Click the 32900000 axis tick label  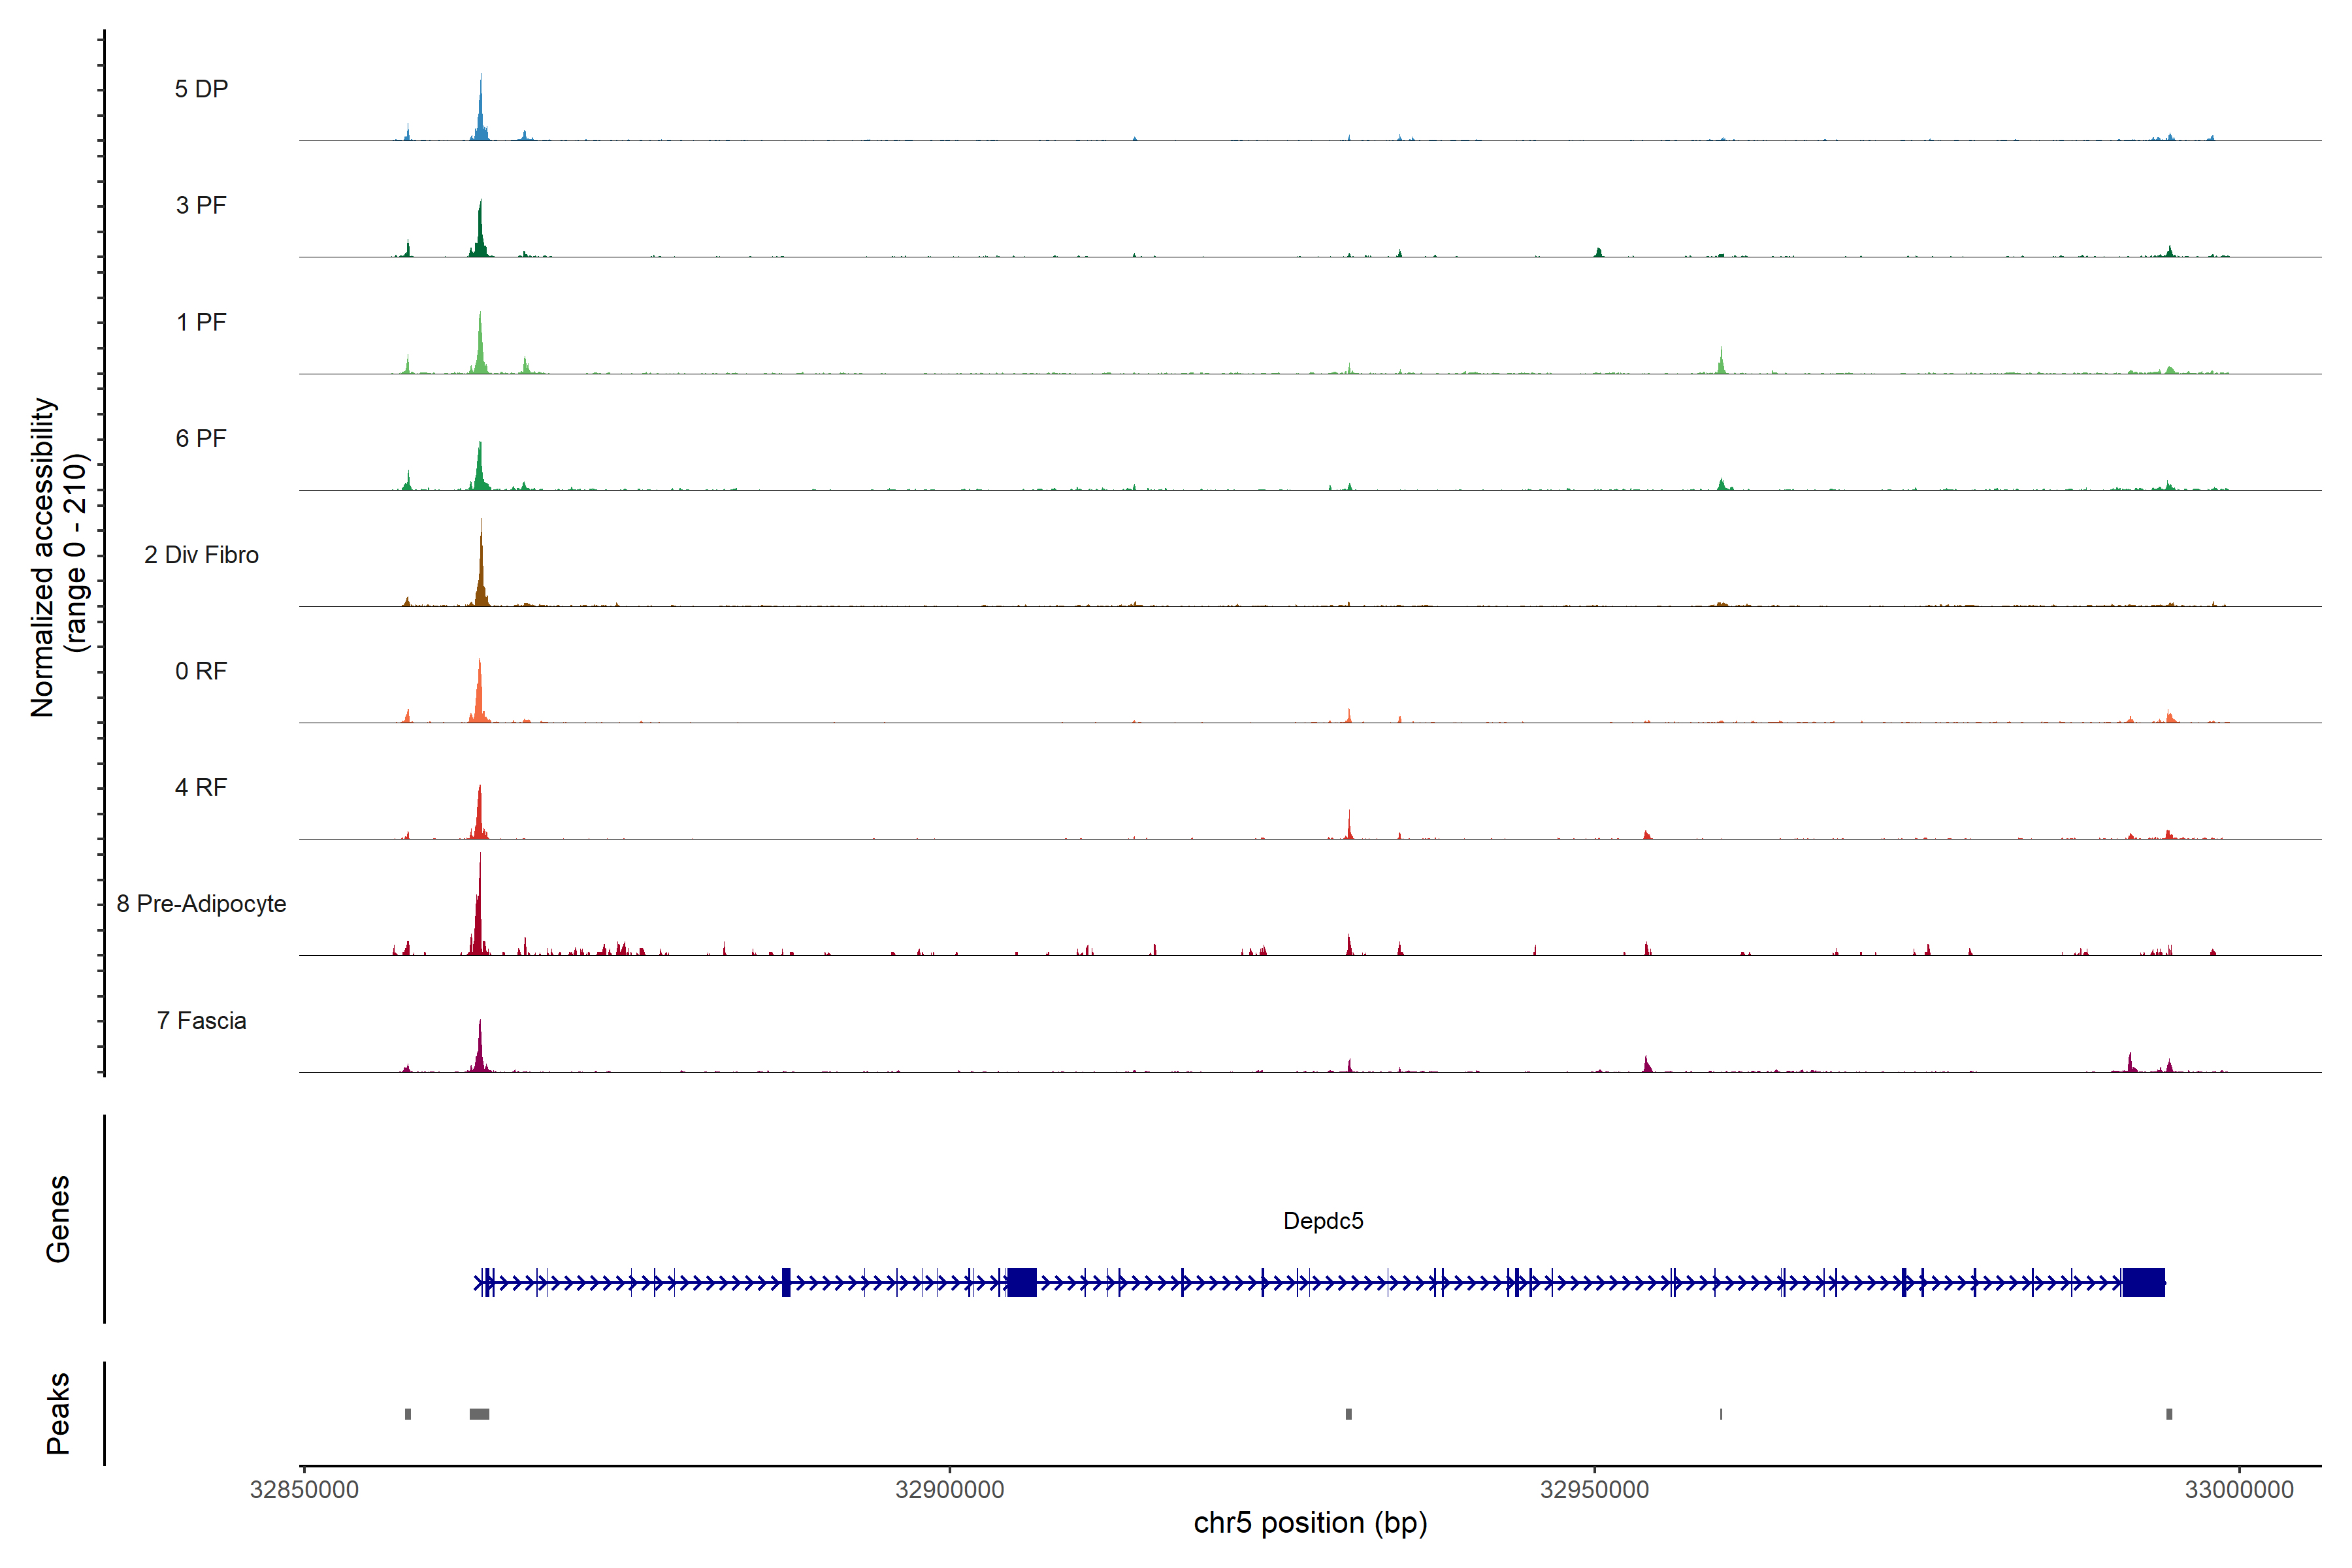(x=949, y=1490)
